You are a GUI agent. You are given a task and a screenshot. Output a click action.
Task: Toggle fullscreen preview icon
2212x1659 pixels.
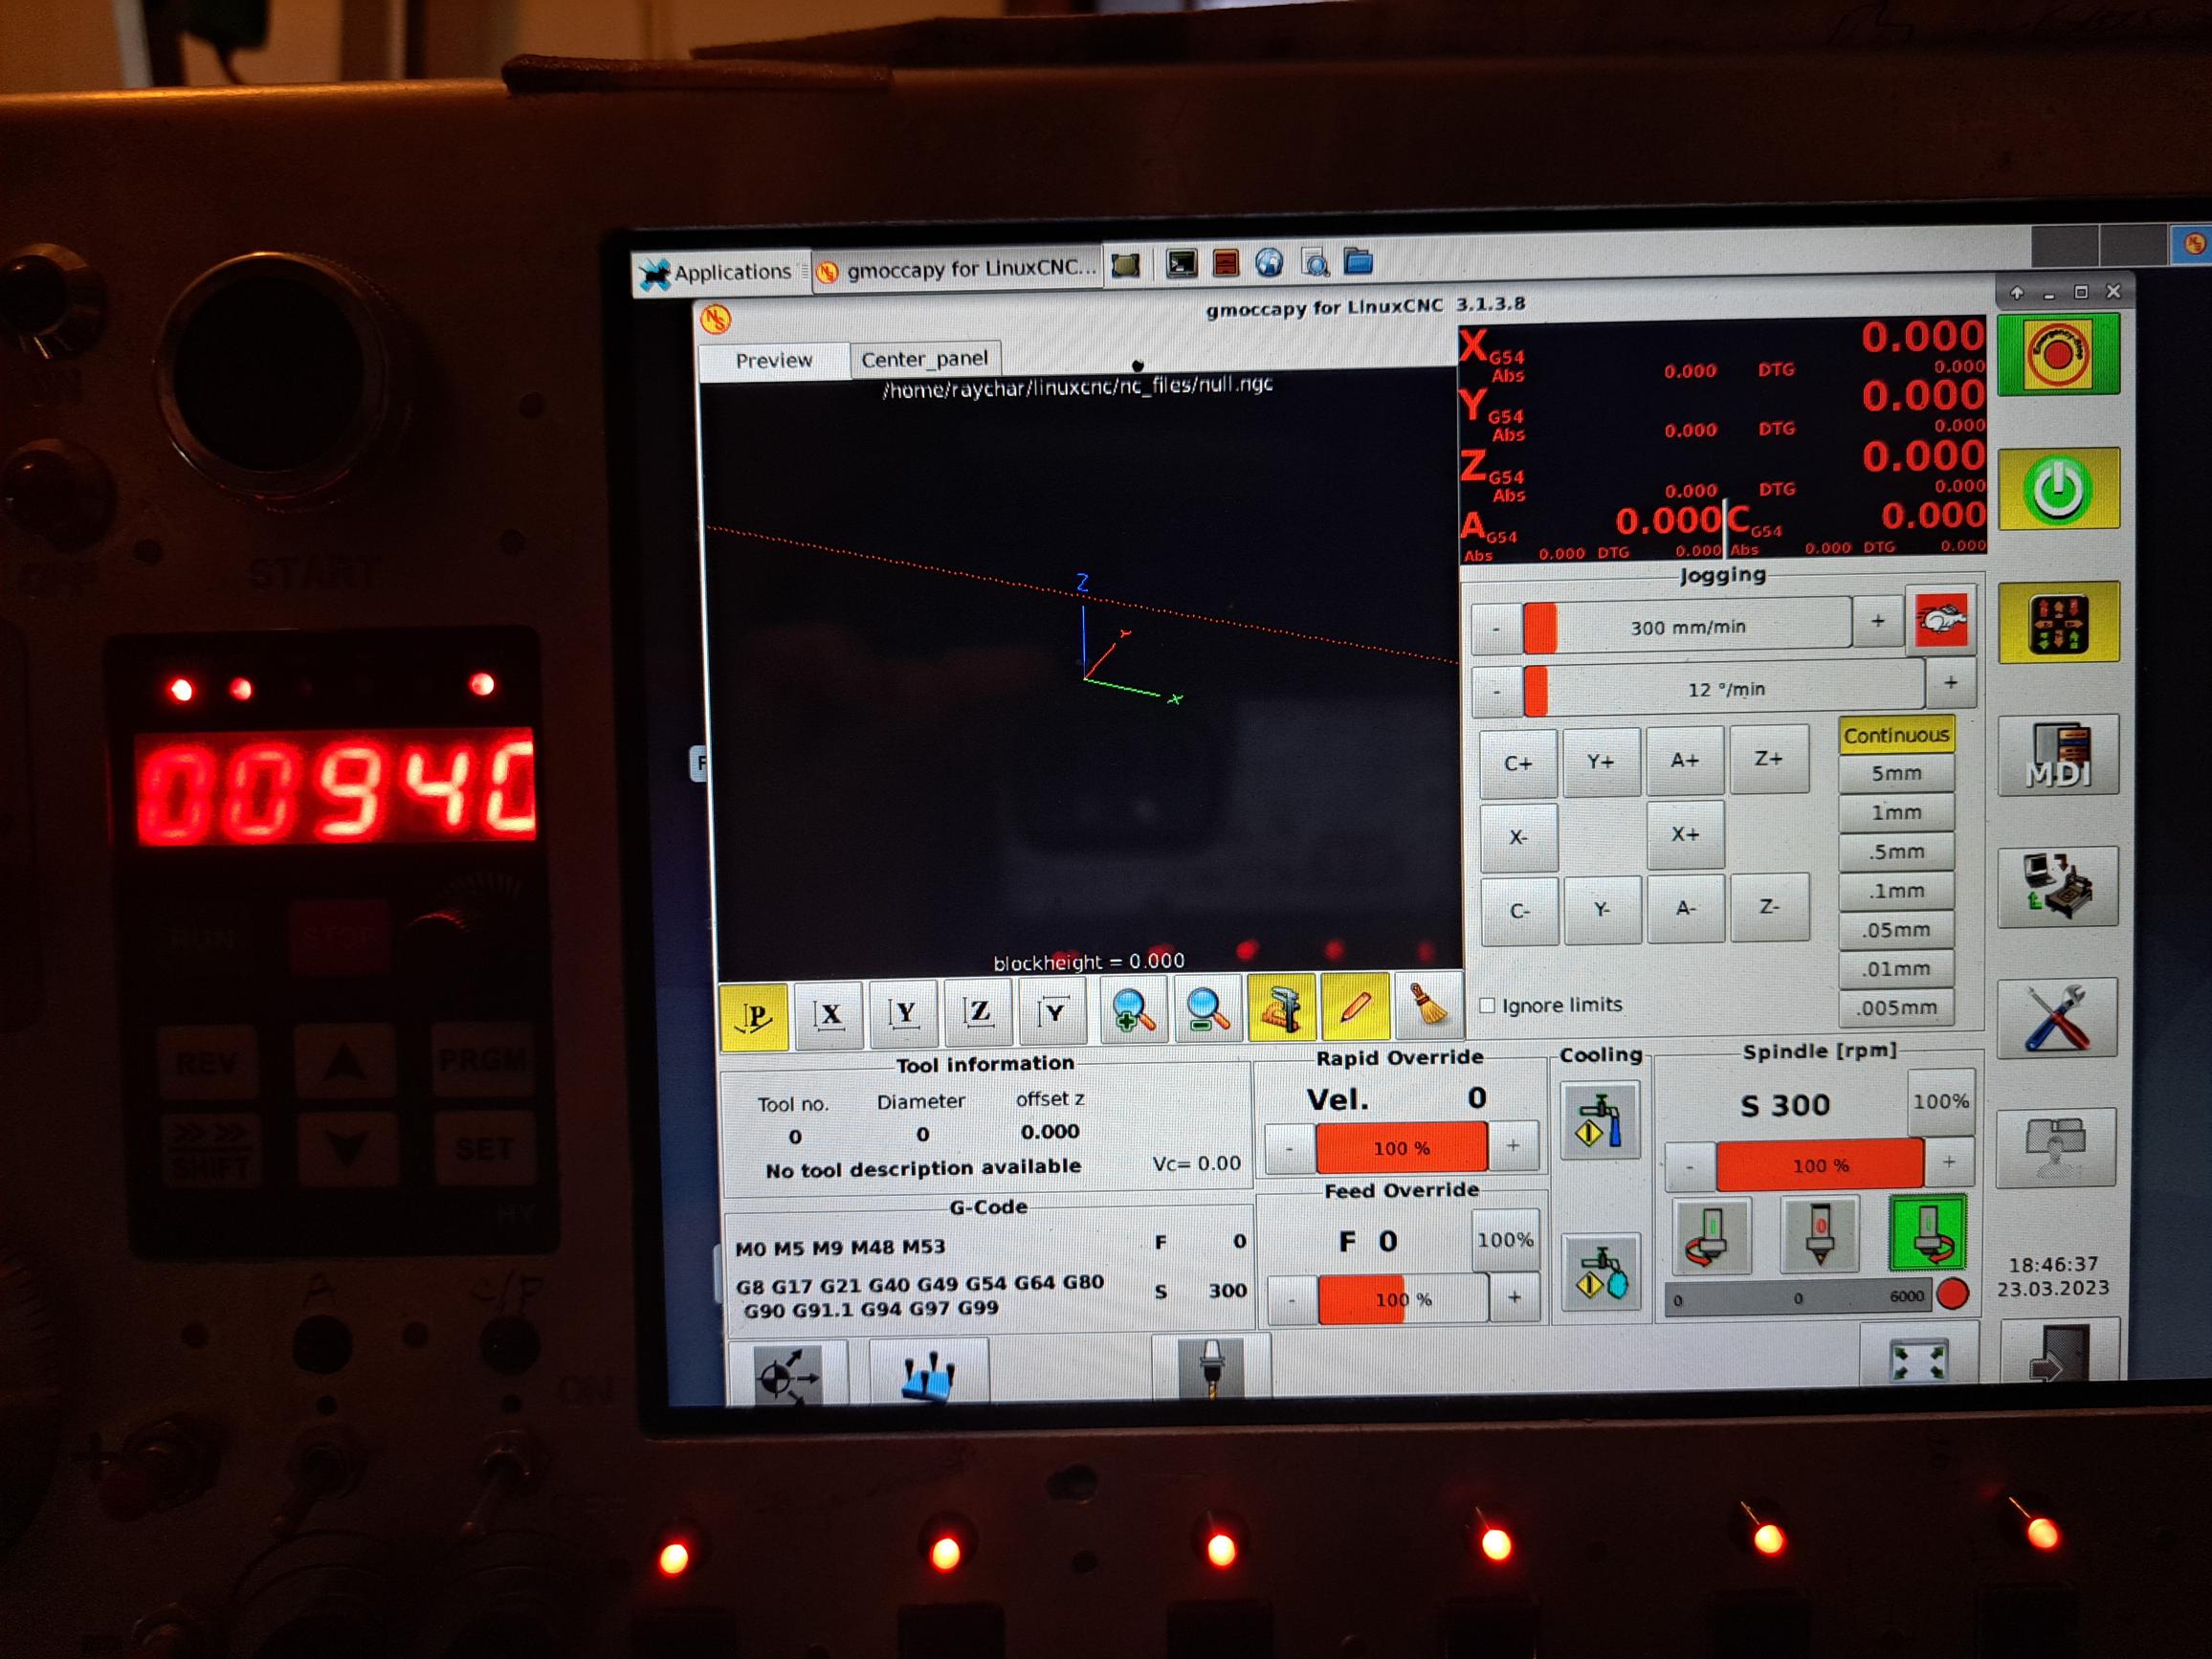(1918, 1355)
